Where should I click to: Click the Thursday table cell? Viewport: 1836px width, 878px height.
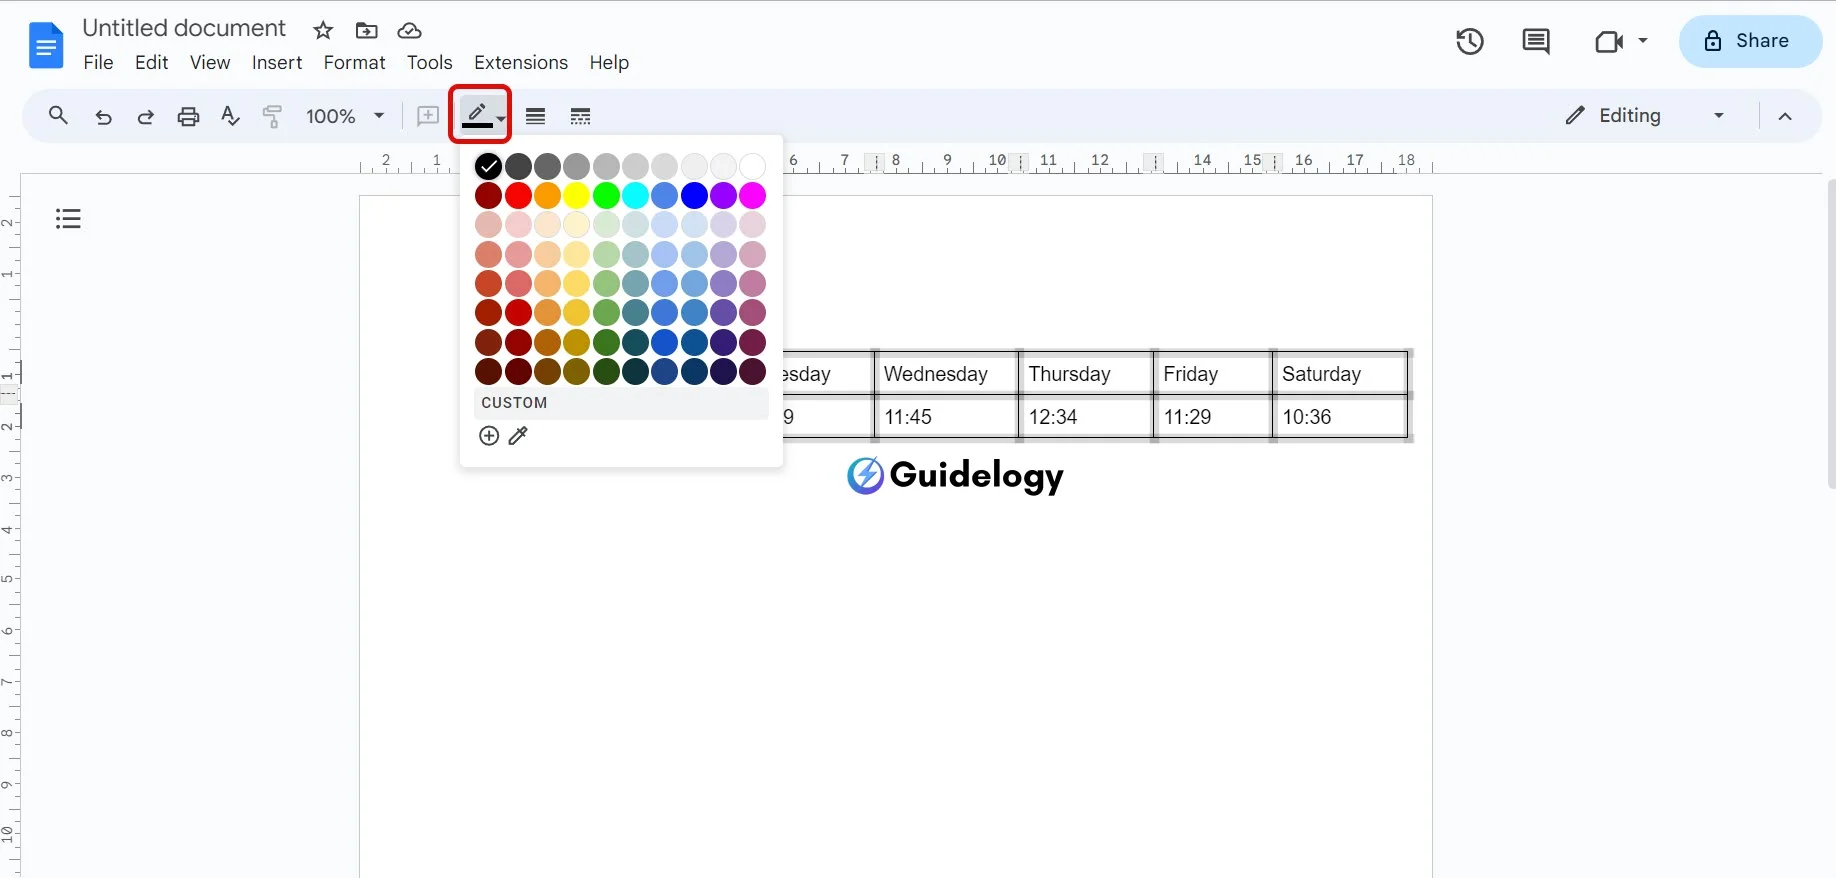coord(1086,374)
